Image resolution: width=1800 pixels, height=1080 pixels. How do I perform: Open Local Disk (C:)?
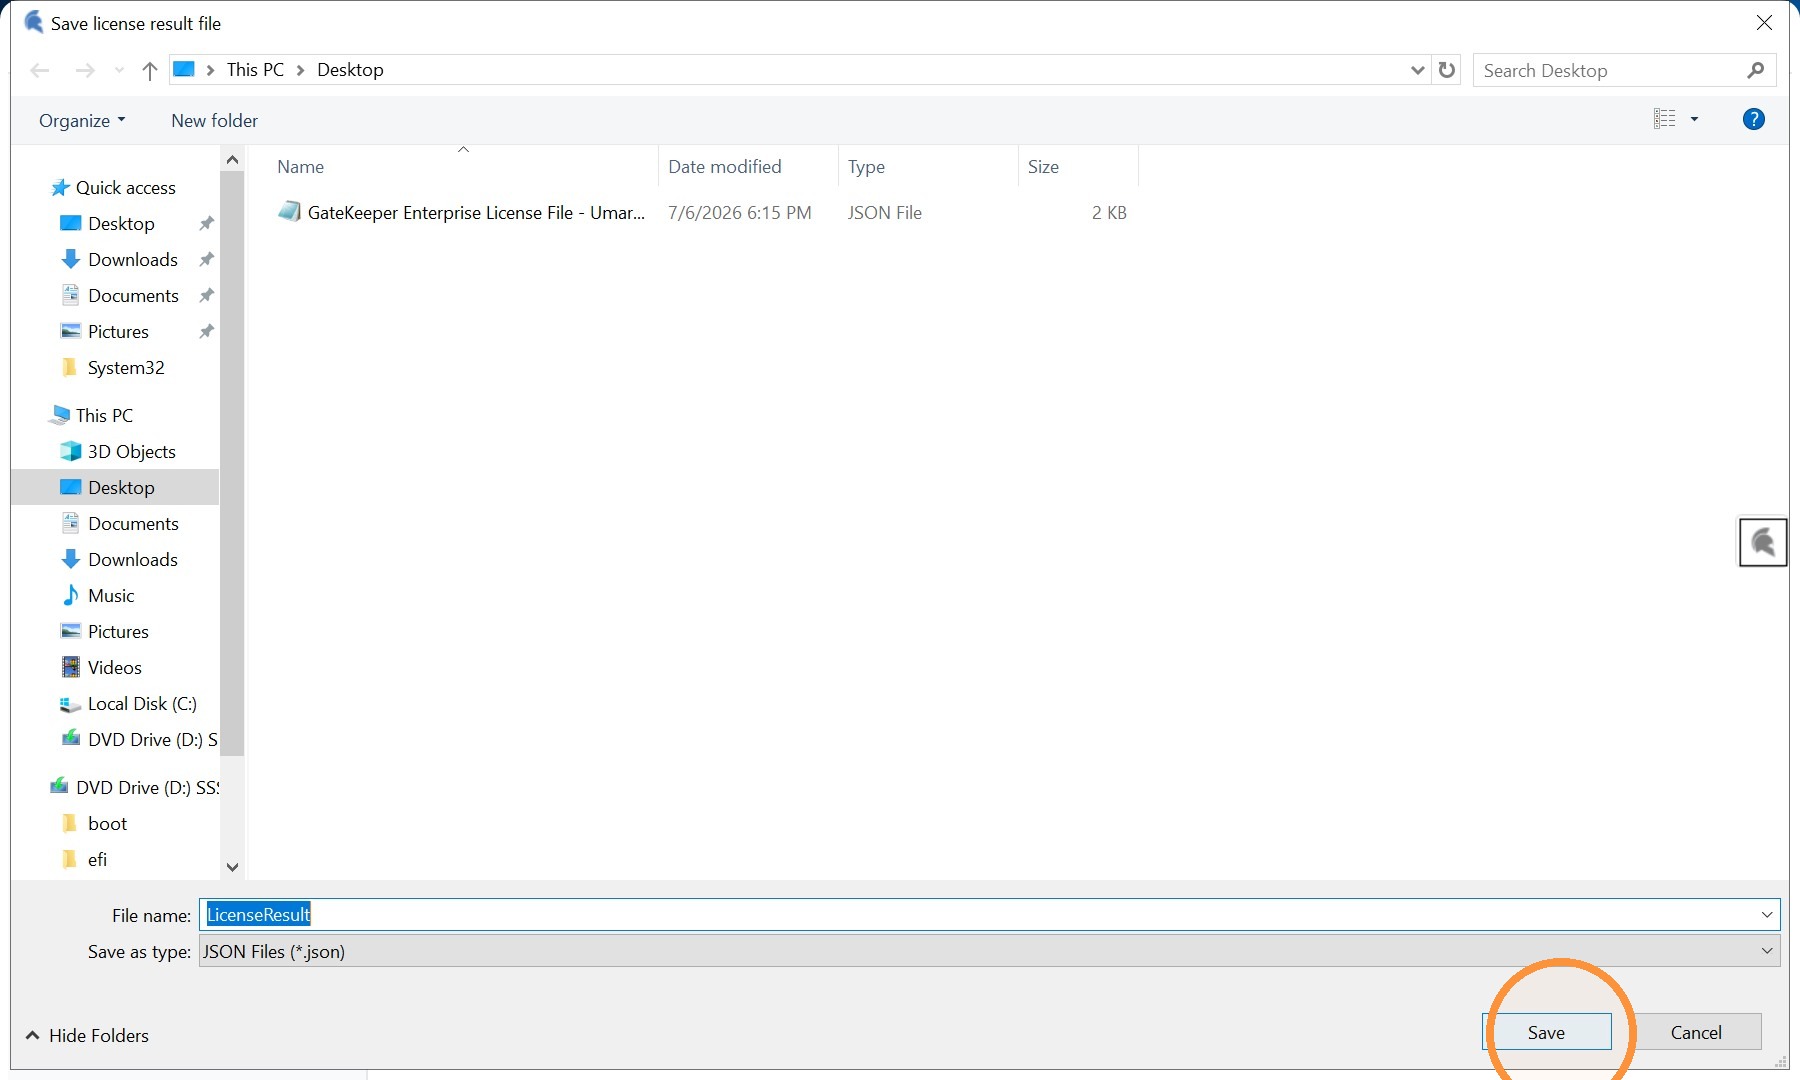[x=142, y=703]
